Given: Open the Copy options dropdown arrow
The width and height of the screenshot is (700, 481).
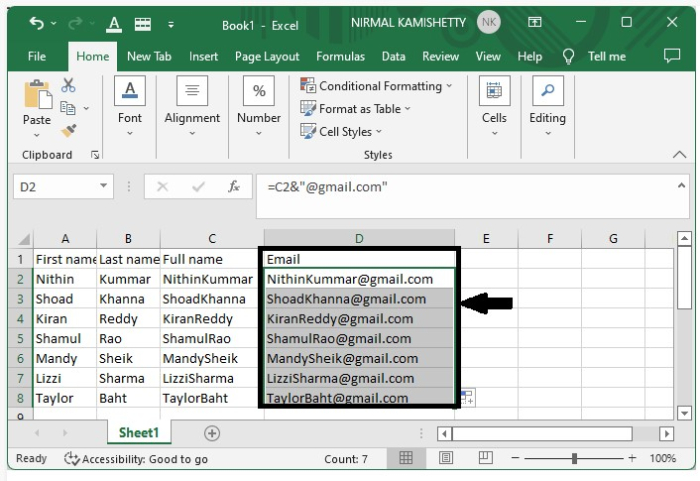Looking at the screenshot, I should tap(86, 108).
